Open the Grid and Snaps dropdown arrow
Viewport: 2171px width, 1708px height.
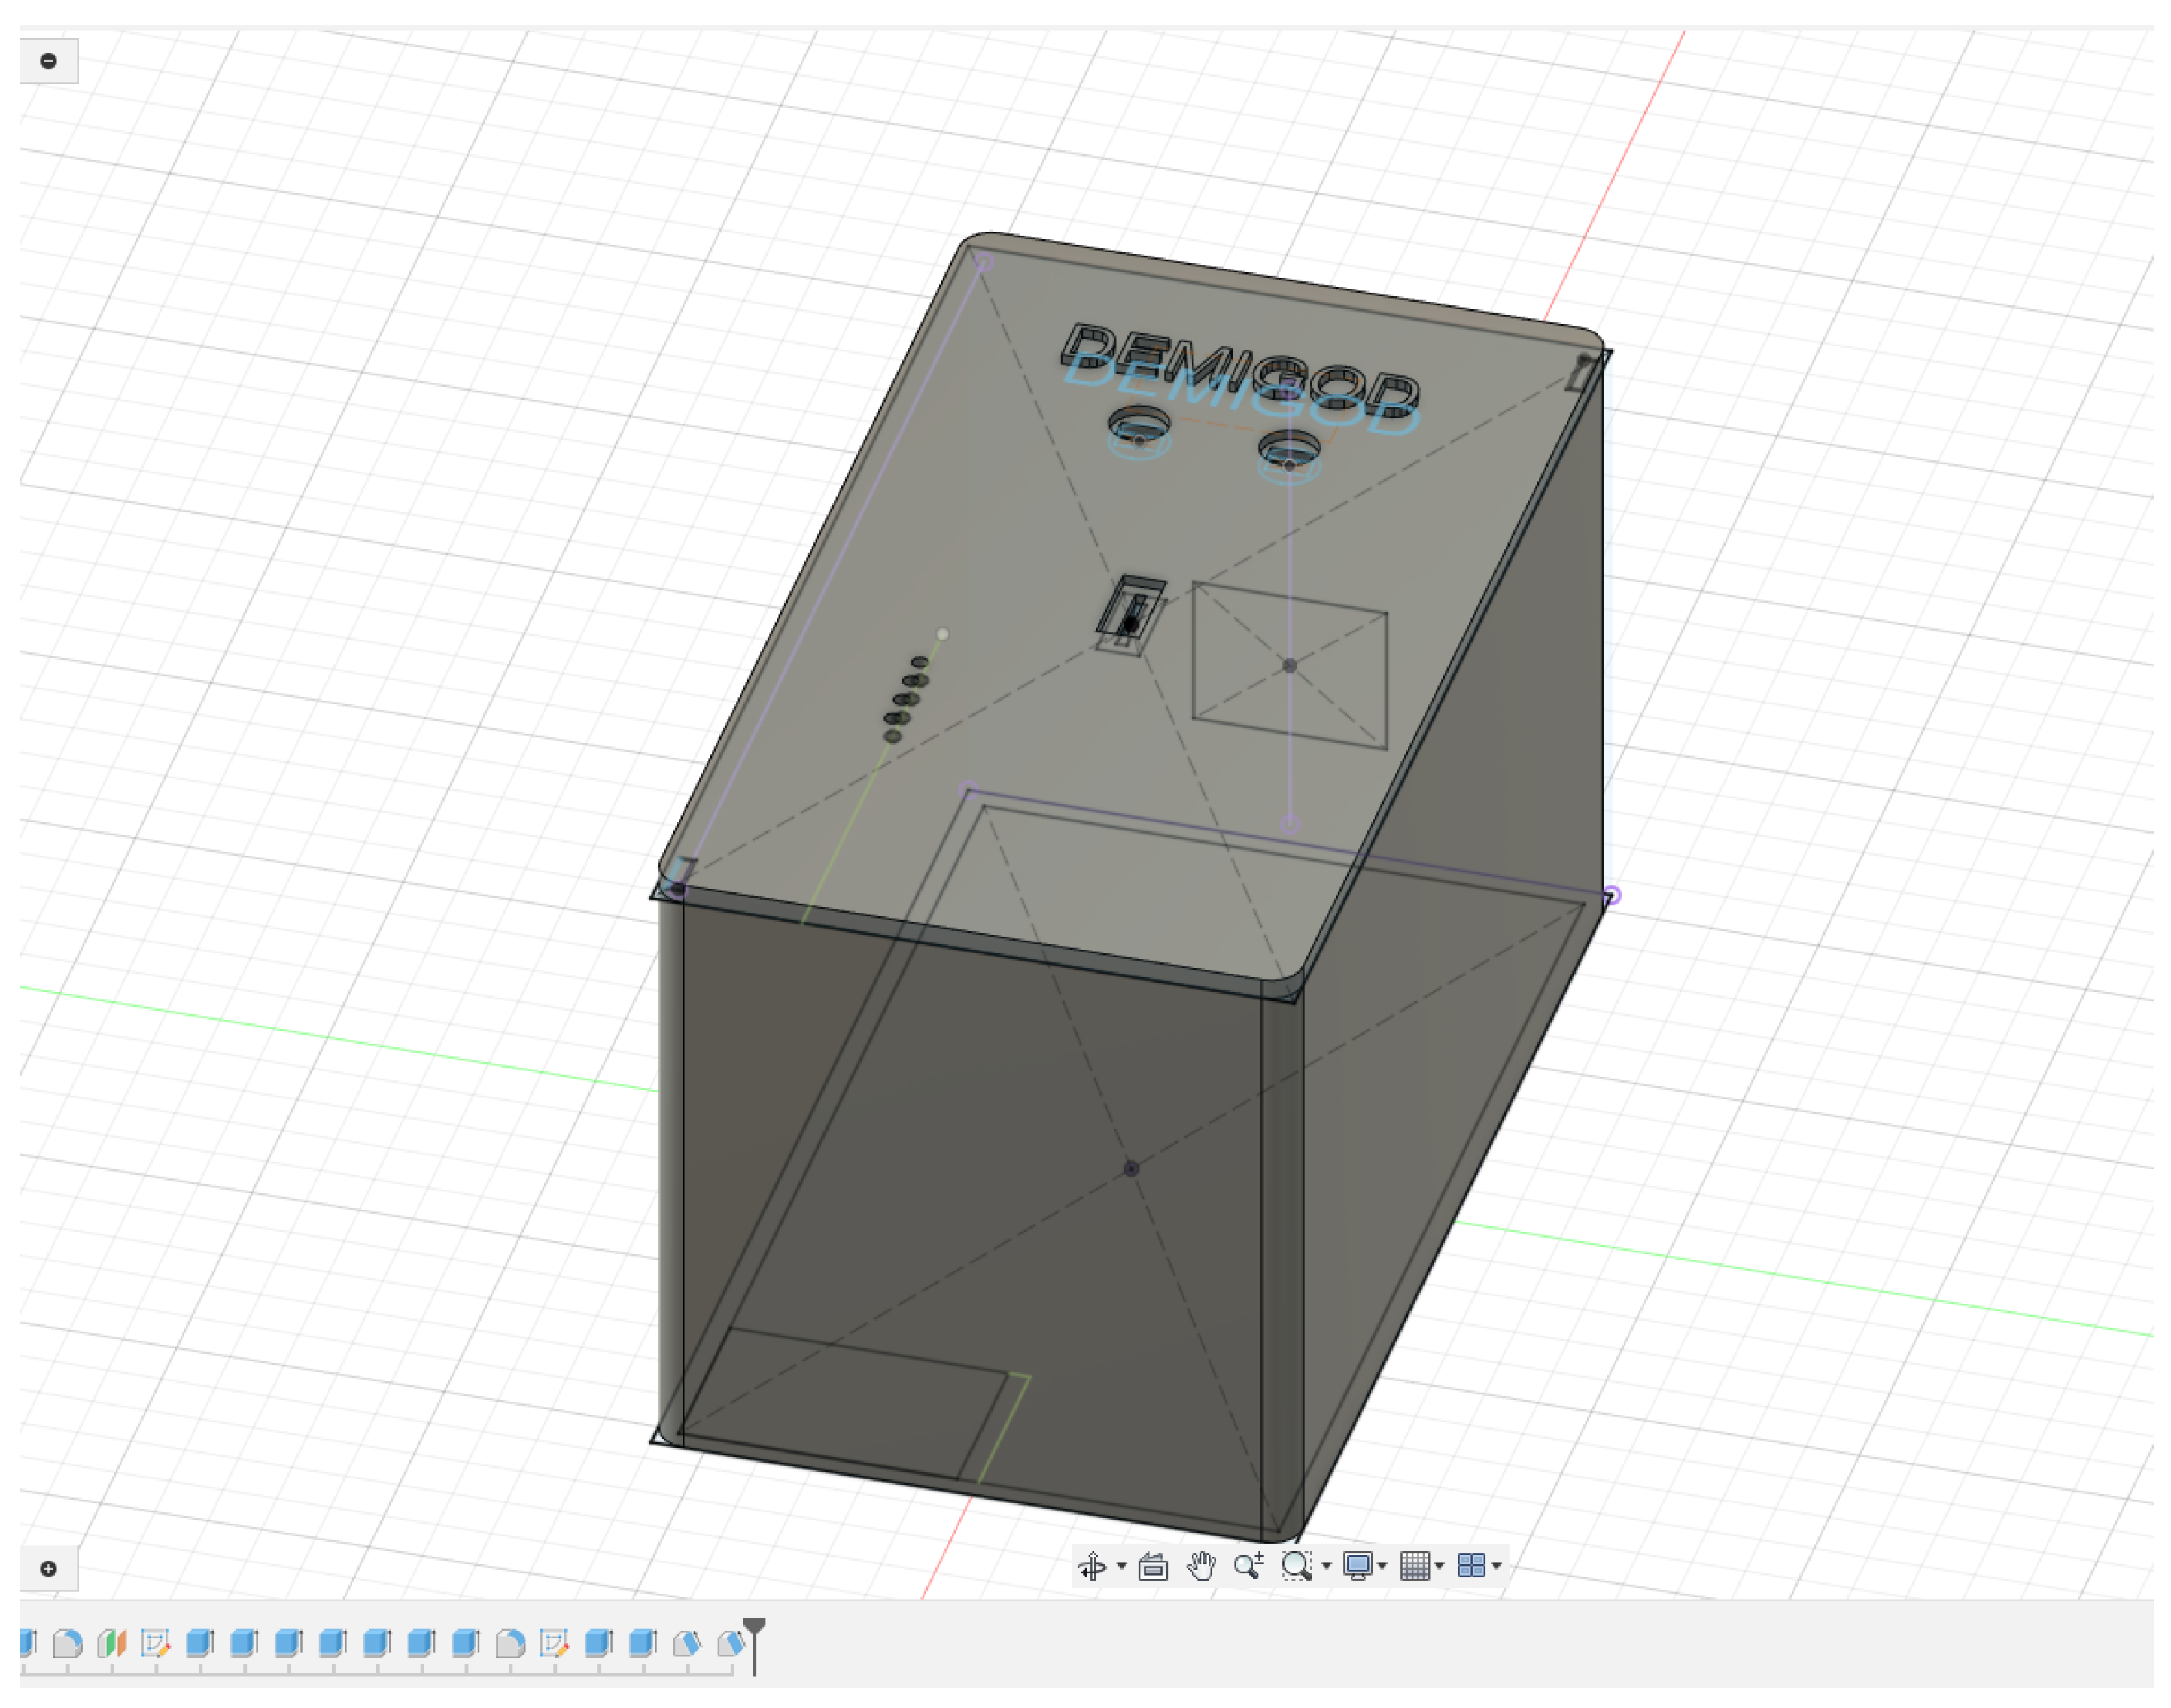click(x=1440, y=1566)
